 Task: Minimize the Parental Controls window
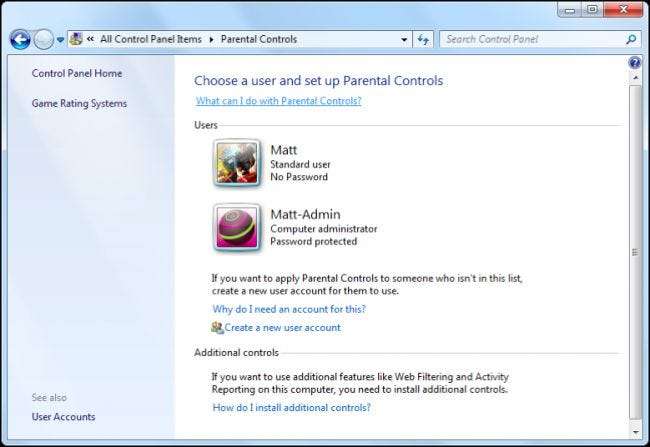click(570, 10)
